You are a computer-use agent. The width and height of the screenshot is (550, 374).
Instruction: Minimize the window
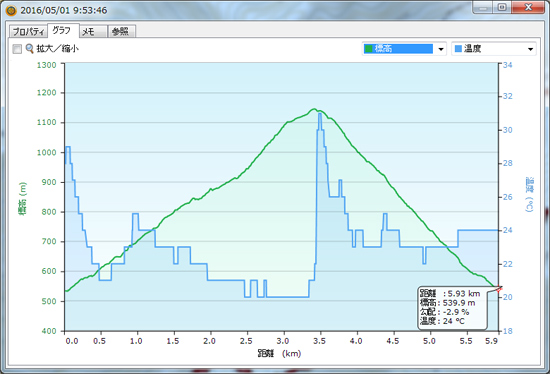(483, 7)
